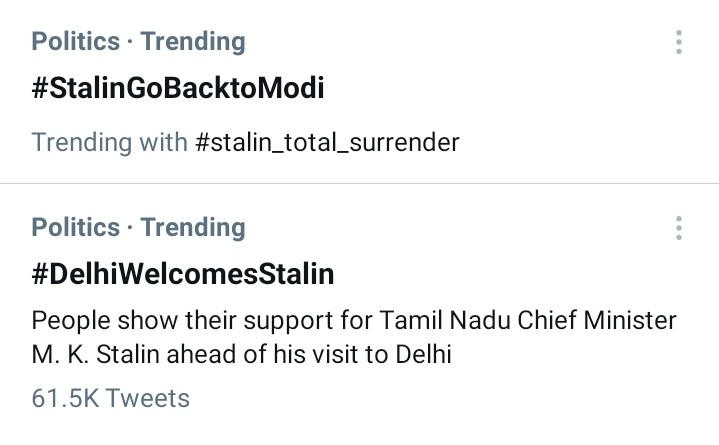The width and height of the screenshot is (719, 445).
Task: Open more options for #DelhiWelcomesStalin trend
Action: coord(679,228)
